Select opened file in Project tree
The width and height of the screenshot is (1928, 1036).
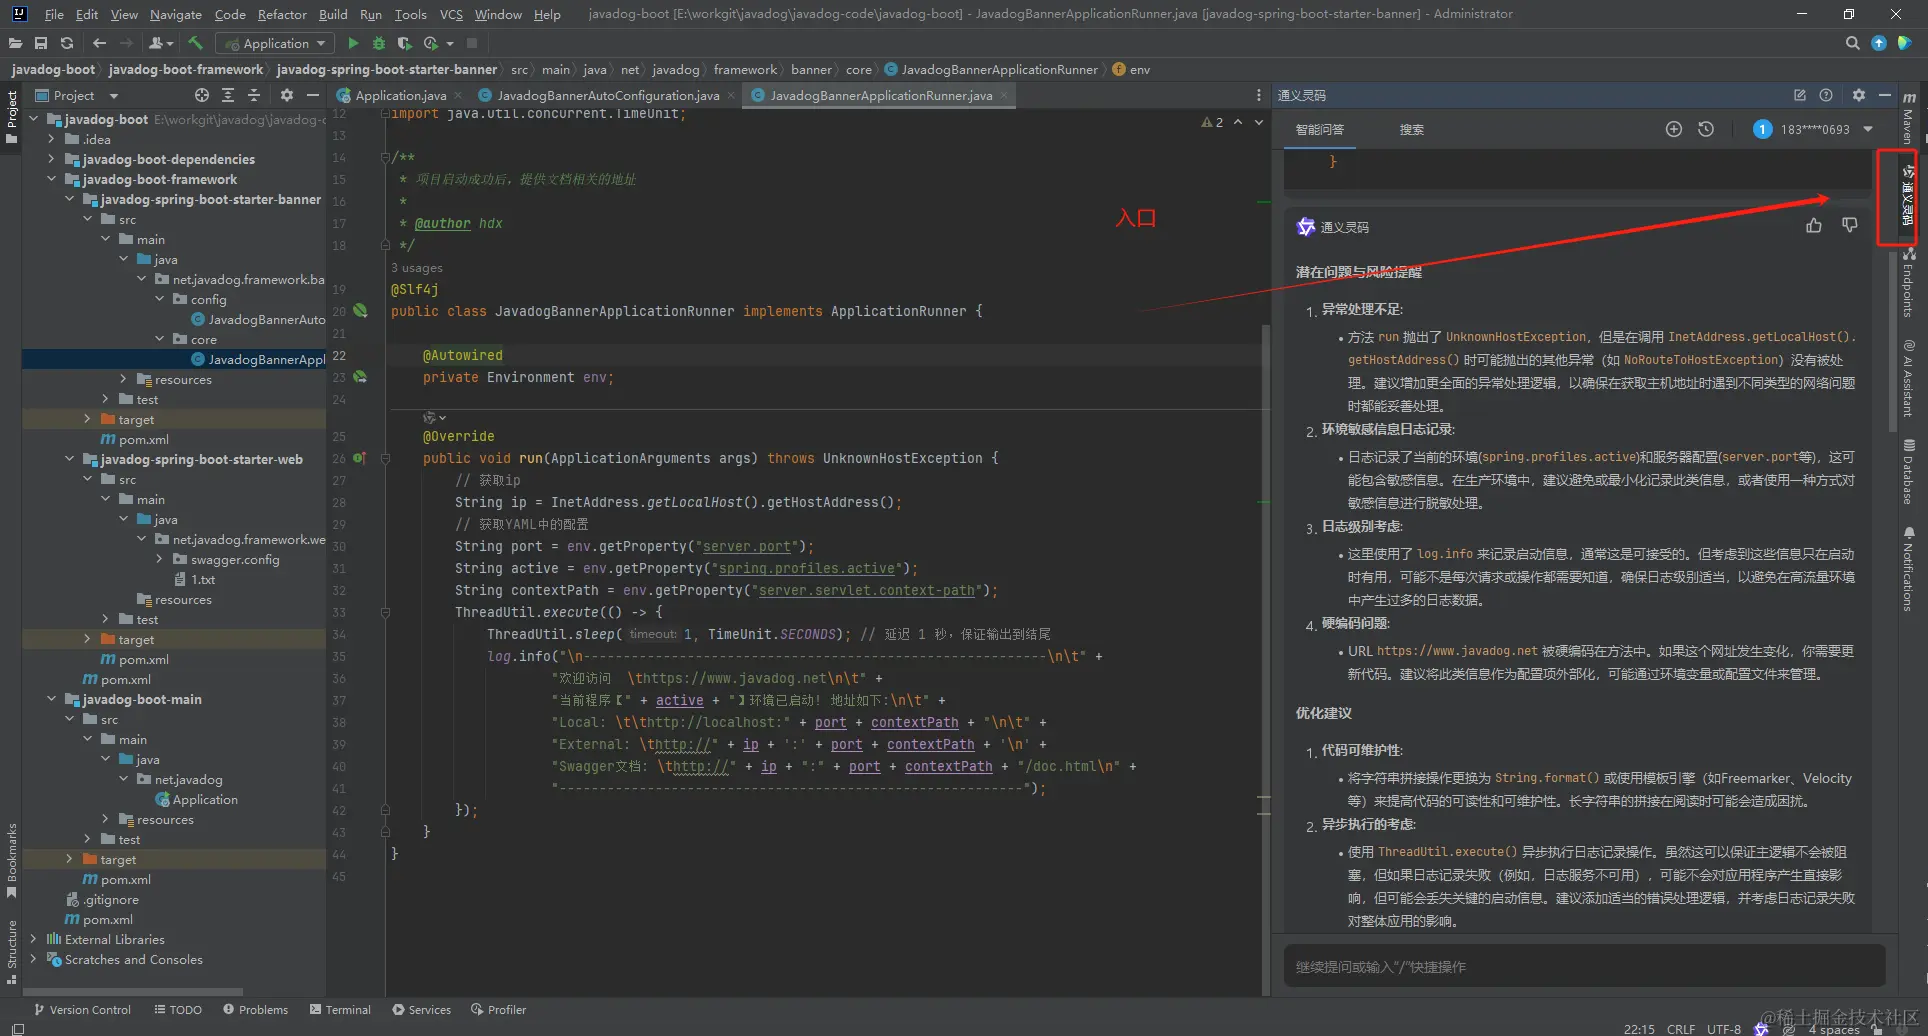(x=202, y=95)
